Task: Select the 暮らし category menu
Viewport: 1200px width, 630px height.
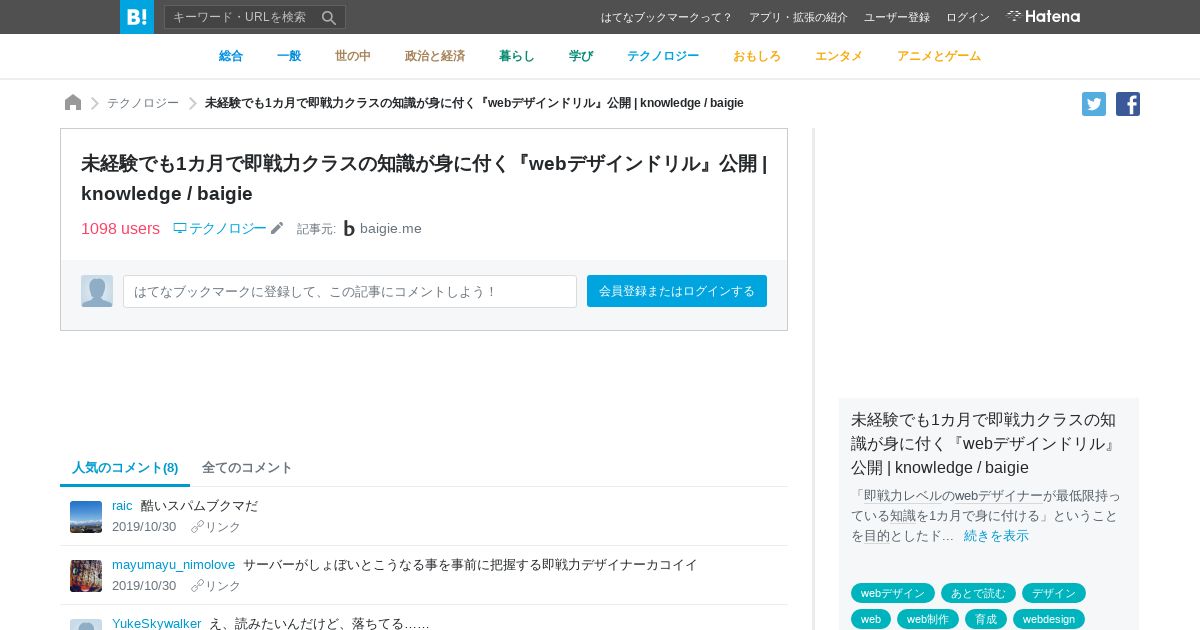Action: pyautogui.click(x=517, y=56)
